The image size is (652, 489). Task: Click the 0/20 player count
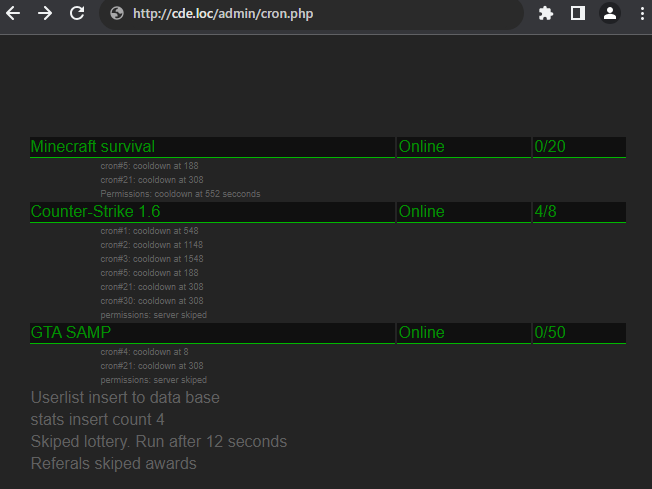pos(550,147)
